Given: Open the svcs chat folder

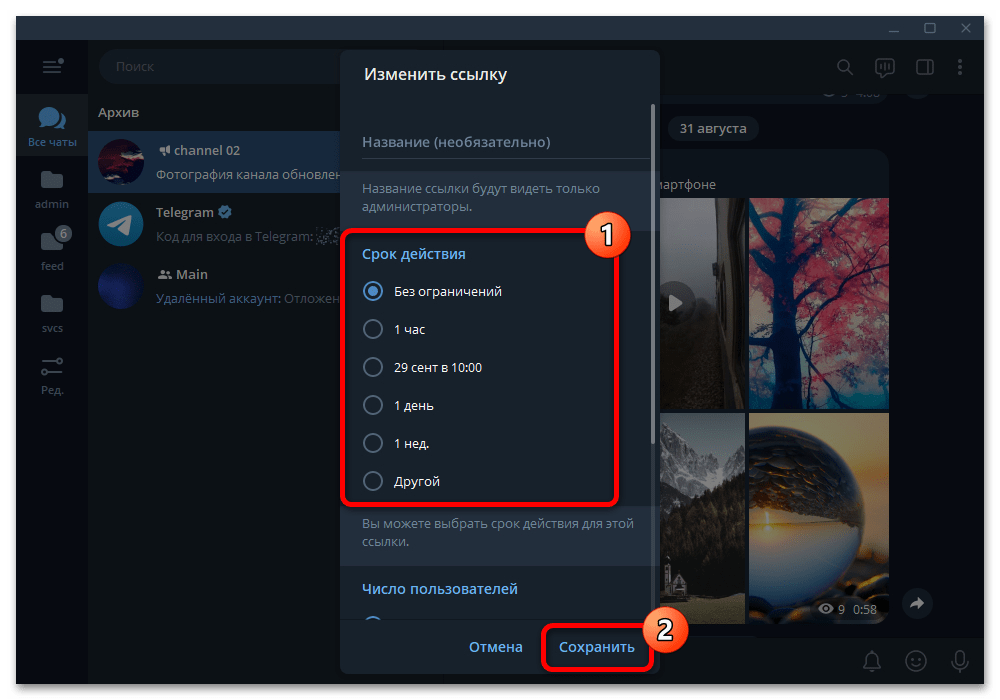Looking at the screenshot, I should pyautogui.click(x=52, y=312).
